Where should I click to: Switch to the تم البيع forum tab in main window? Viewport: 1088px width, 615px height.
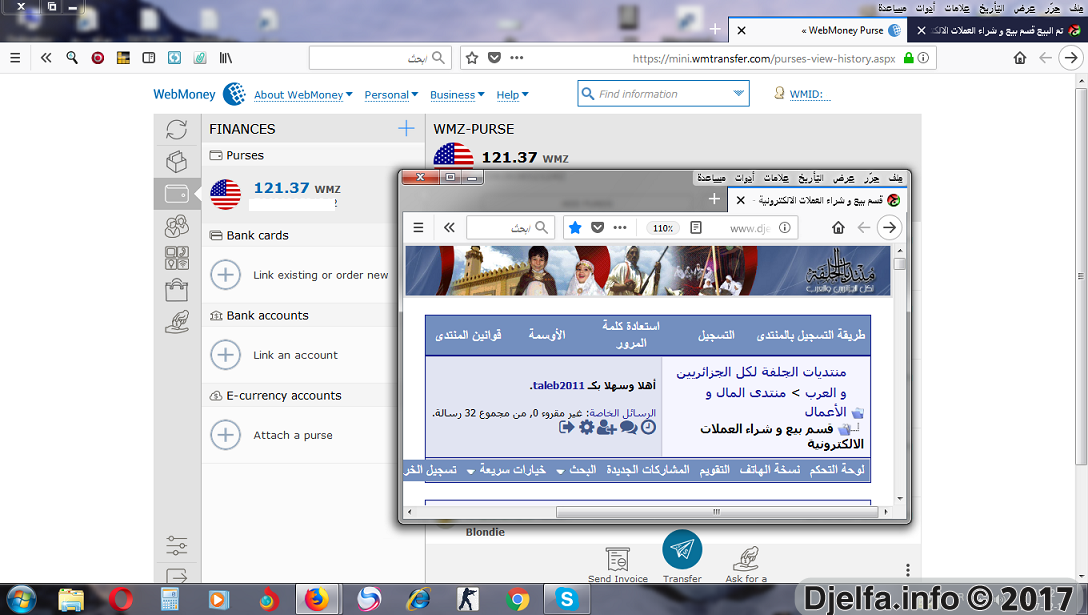(x=997, y=31)
